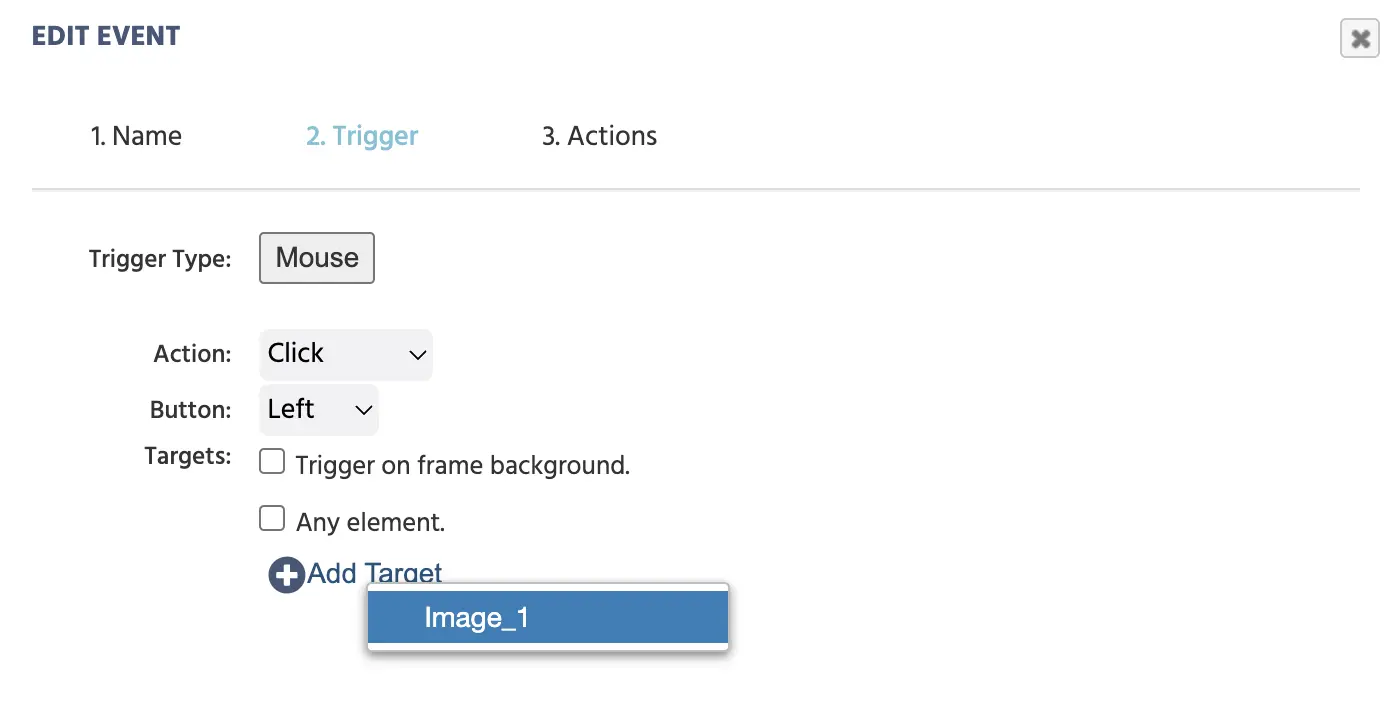Click the 'Trigger on frame background.' label text
This screenshot has width=1388, height=712.
point(463,465)
